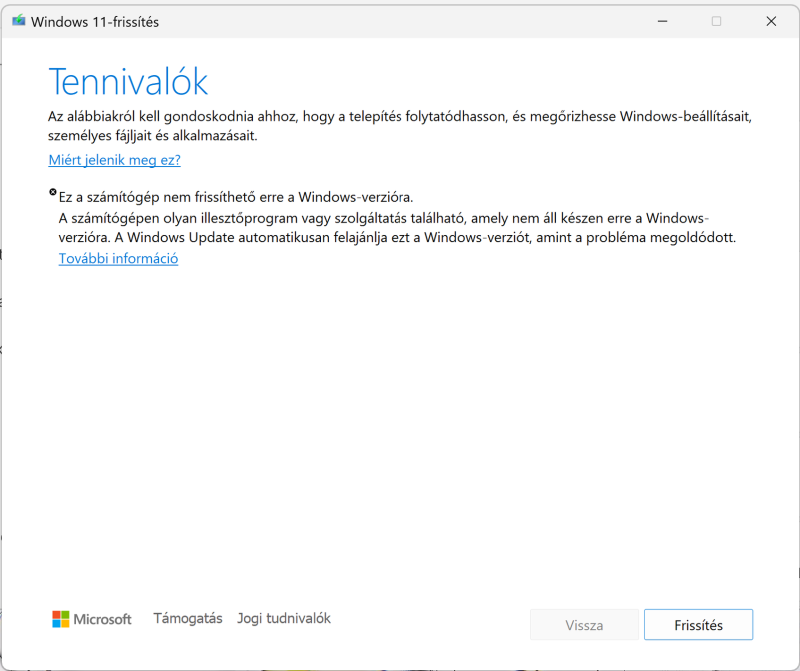This screenshot has height=671, width=800.
Task: Click the Frissítés button
Action: (x=698, y=625)
